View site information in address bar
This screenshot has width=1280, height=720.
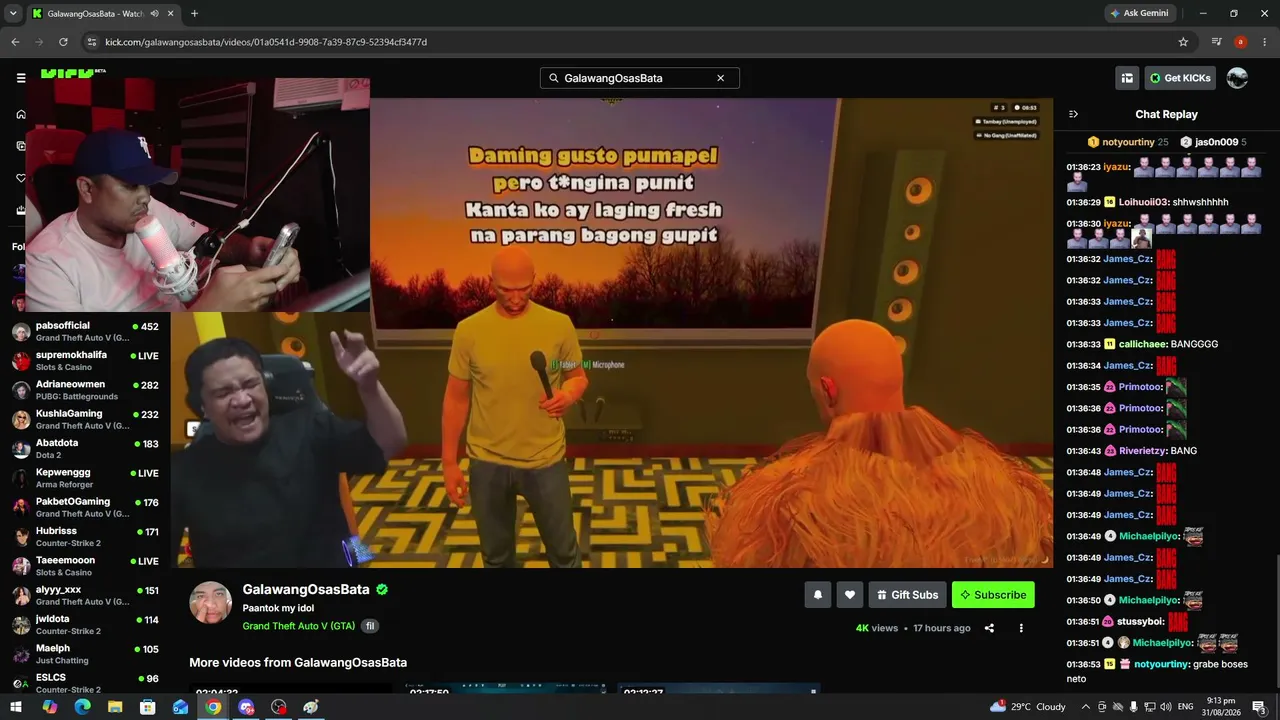click(x=92, y=42)
